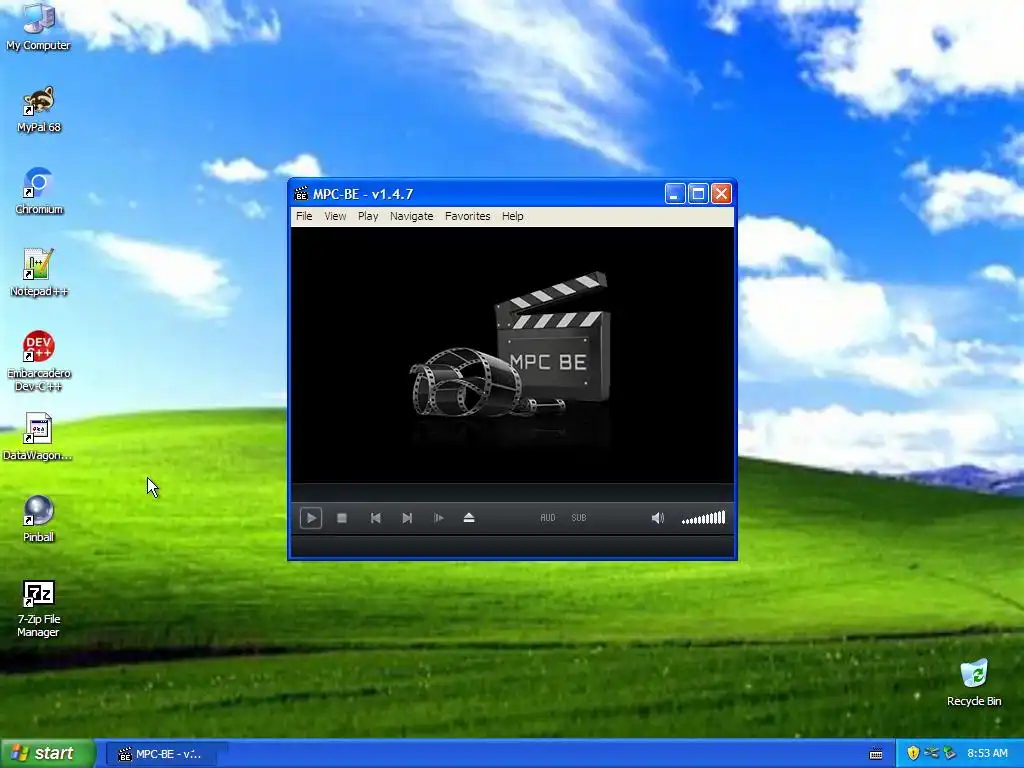The width and height of the screenshot is (1024, 768).
Task: Click the eject/open file icon
Action: pyautogui.click(x=469, y=518)
